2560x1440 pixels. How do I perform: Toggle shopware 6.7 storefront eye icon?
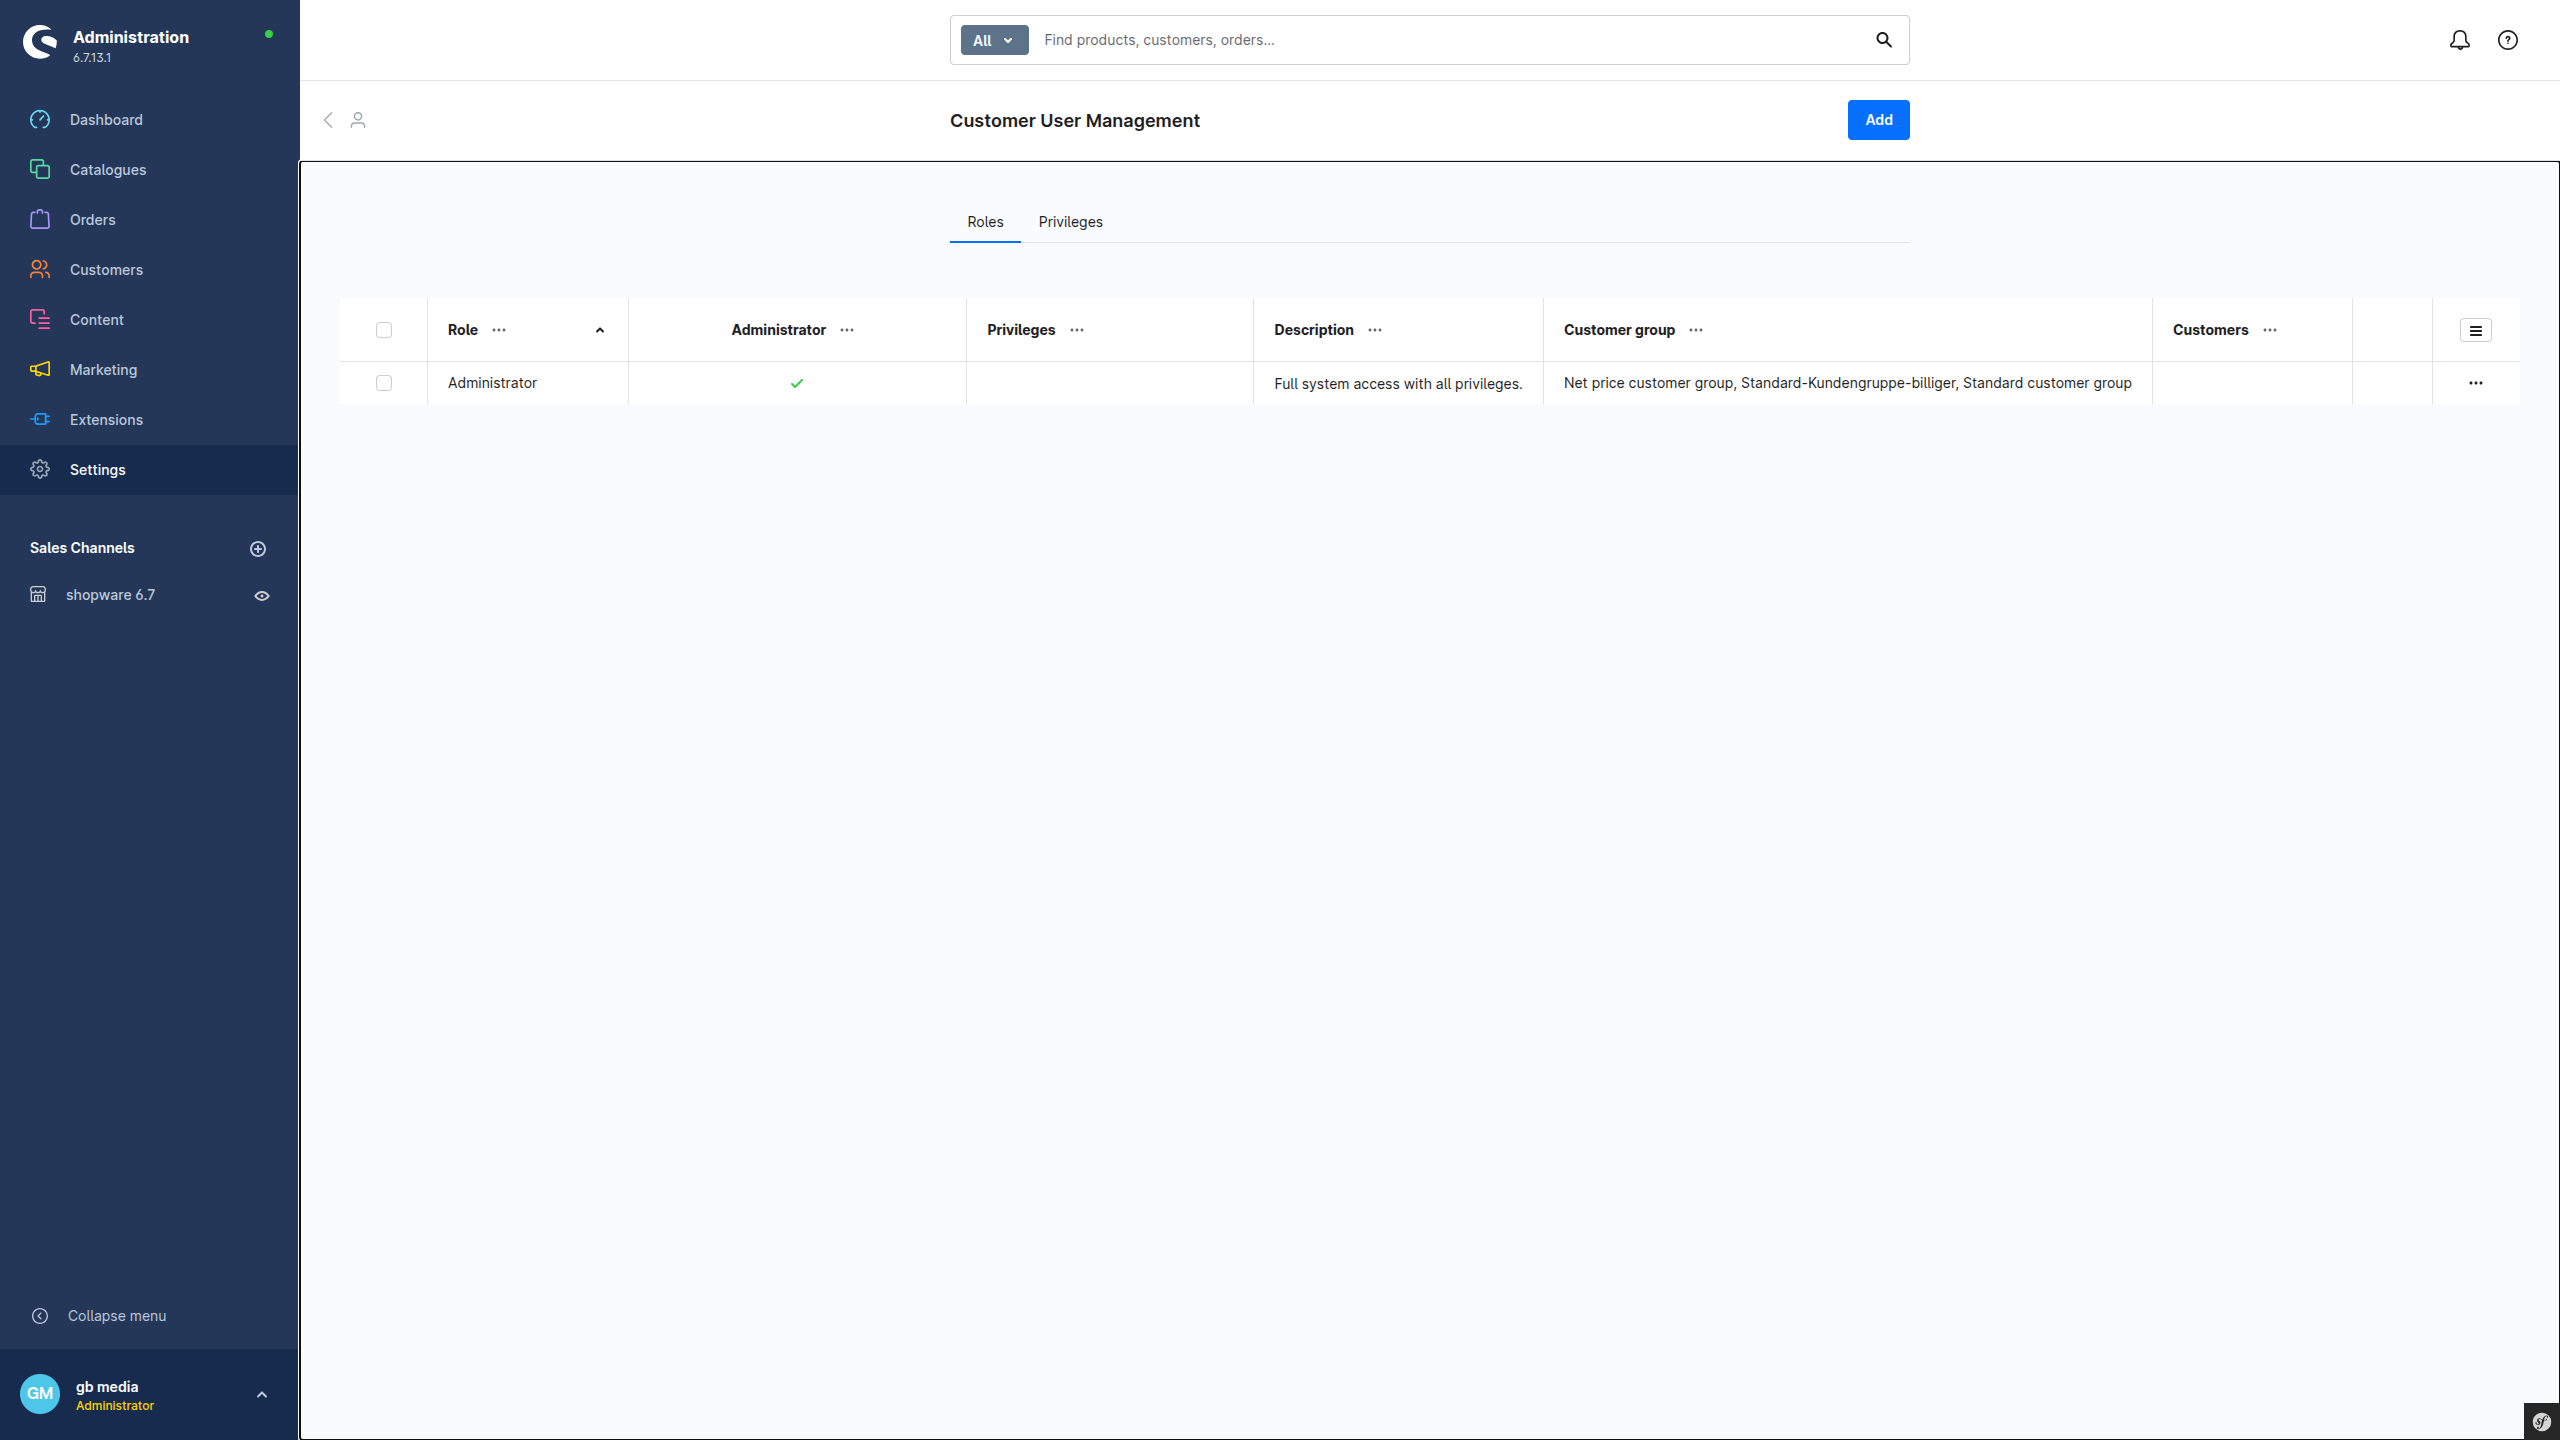[x=262, y=596]
